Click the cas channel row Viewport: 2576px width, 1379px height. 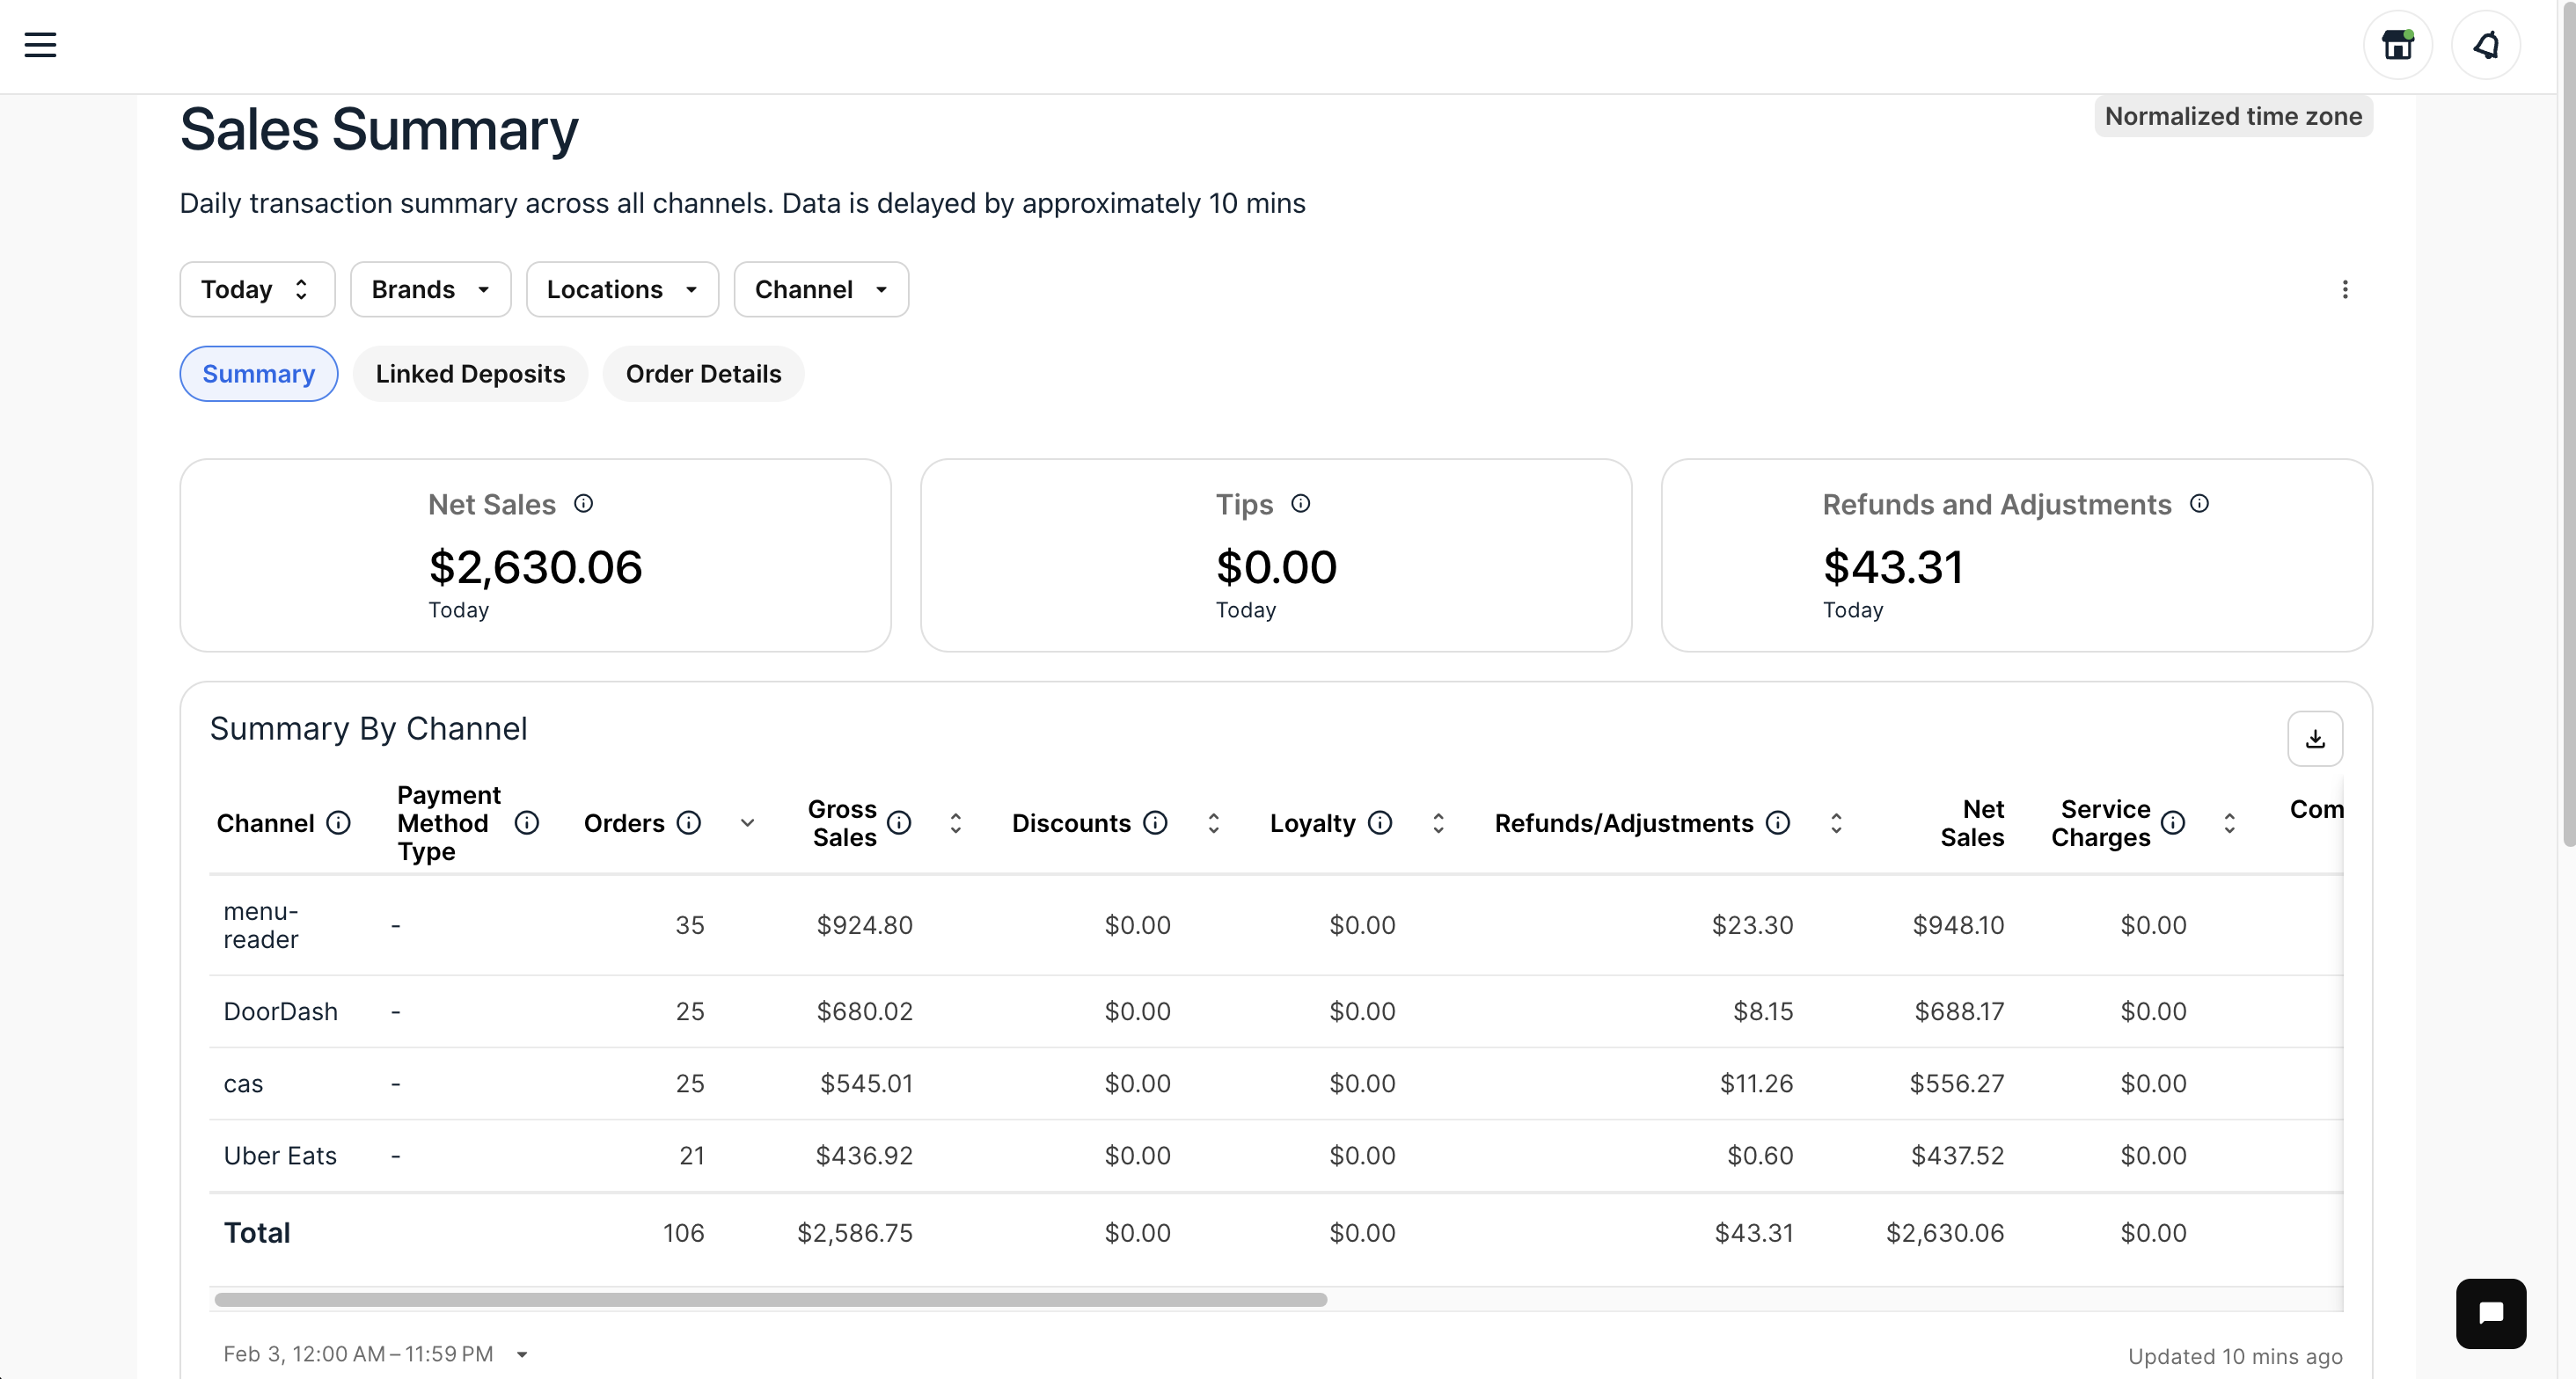coord(1276,1084)
